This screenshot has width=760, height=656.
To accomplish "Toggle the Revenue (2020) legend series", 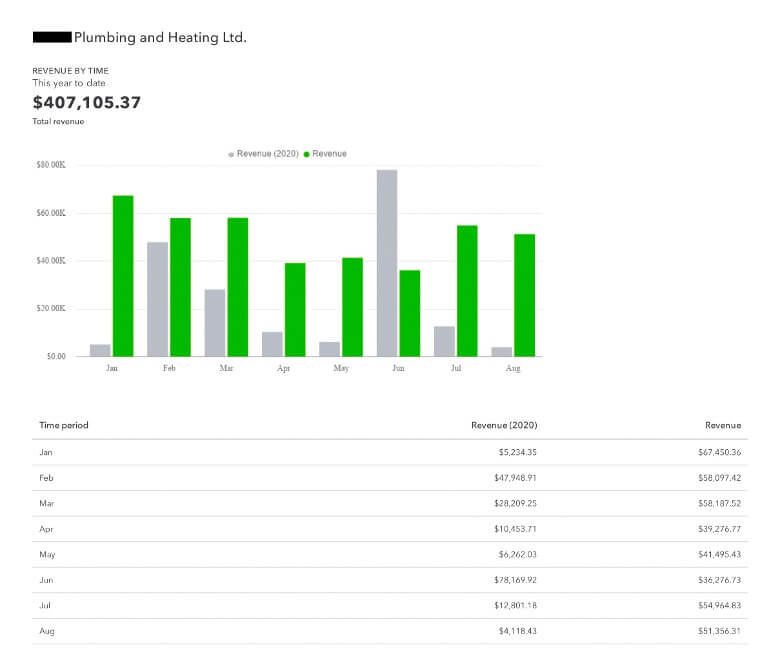I will point(267,153).
